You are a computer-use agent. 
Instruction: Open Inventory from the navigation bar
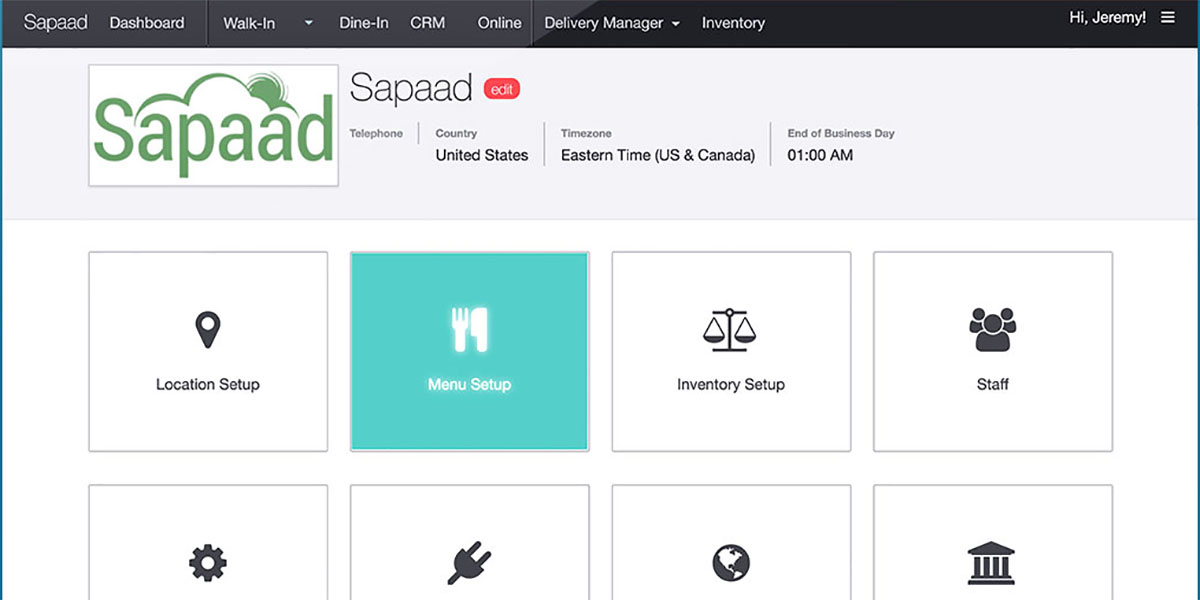733,23
